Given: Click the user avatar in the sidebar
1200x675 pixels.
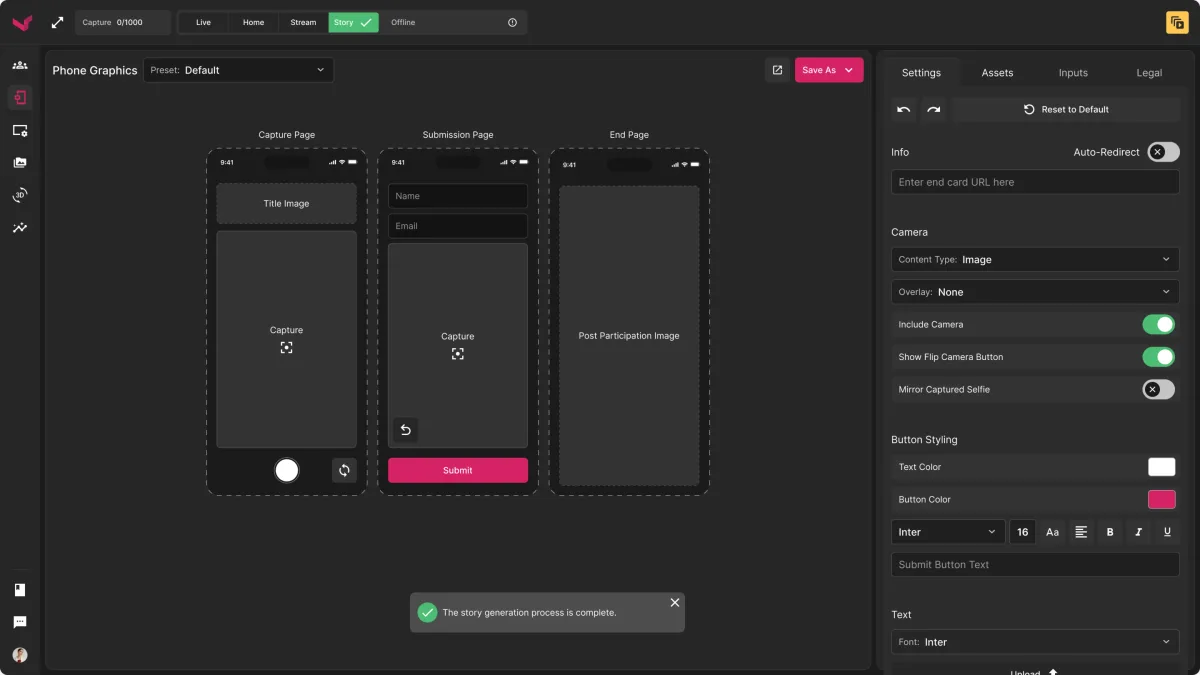Looking at the screenshot, I should pyautogui.click(x=20, y=655).
